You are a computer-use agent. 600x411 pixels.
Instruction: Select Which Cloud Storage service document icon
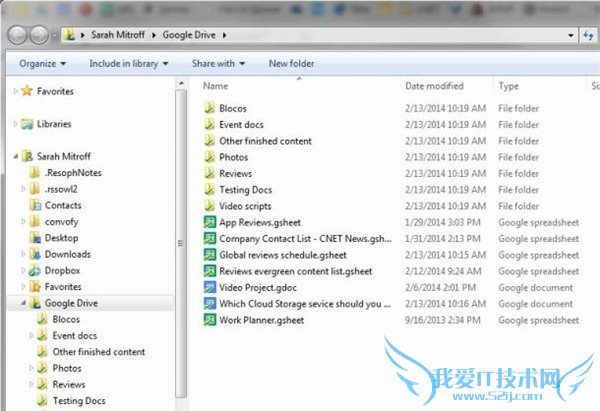click(x=209, y=304)
